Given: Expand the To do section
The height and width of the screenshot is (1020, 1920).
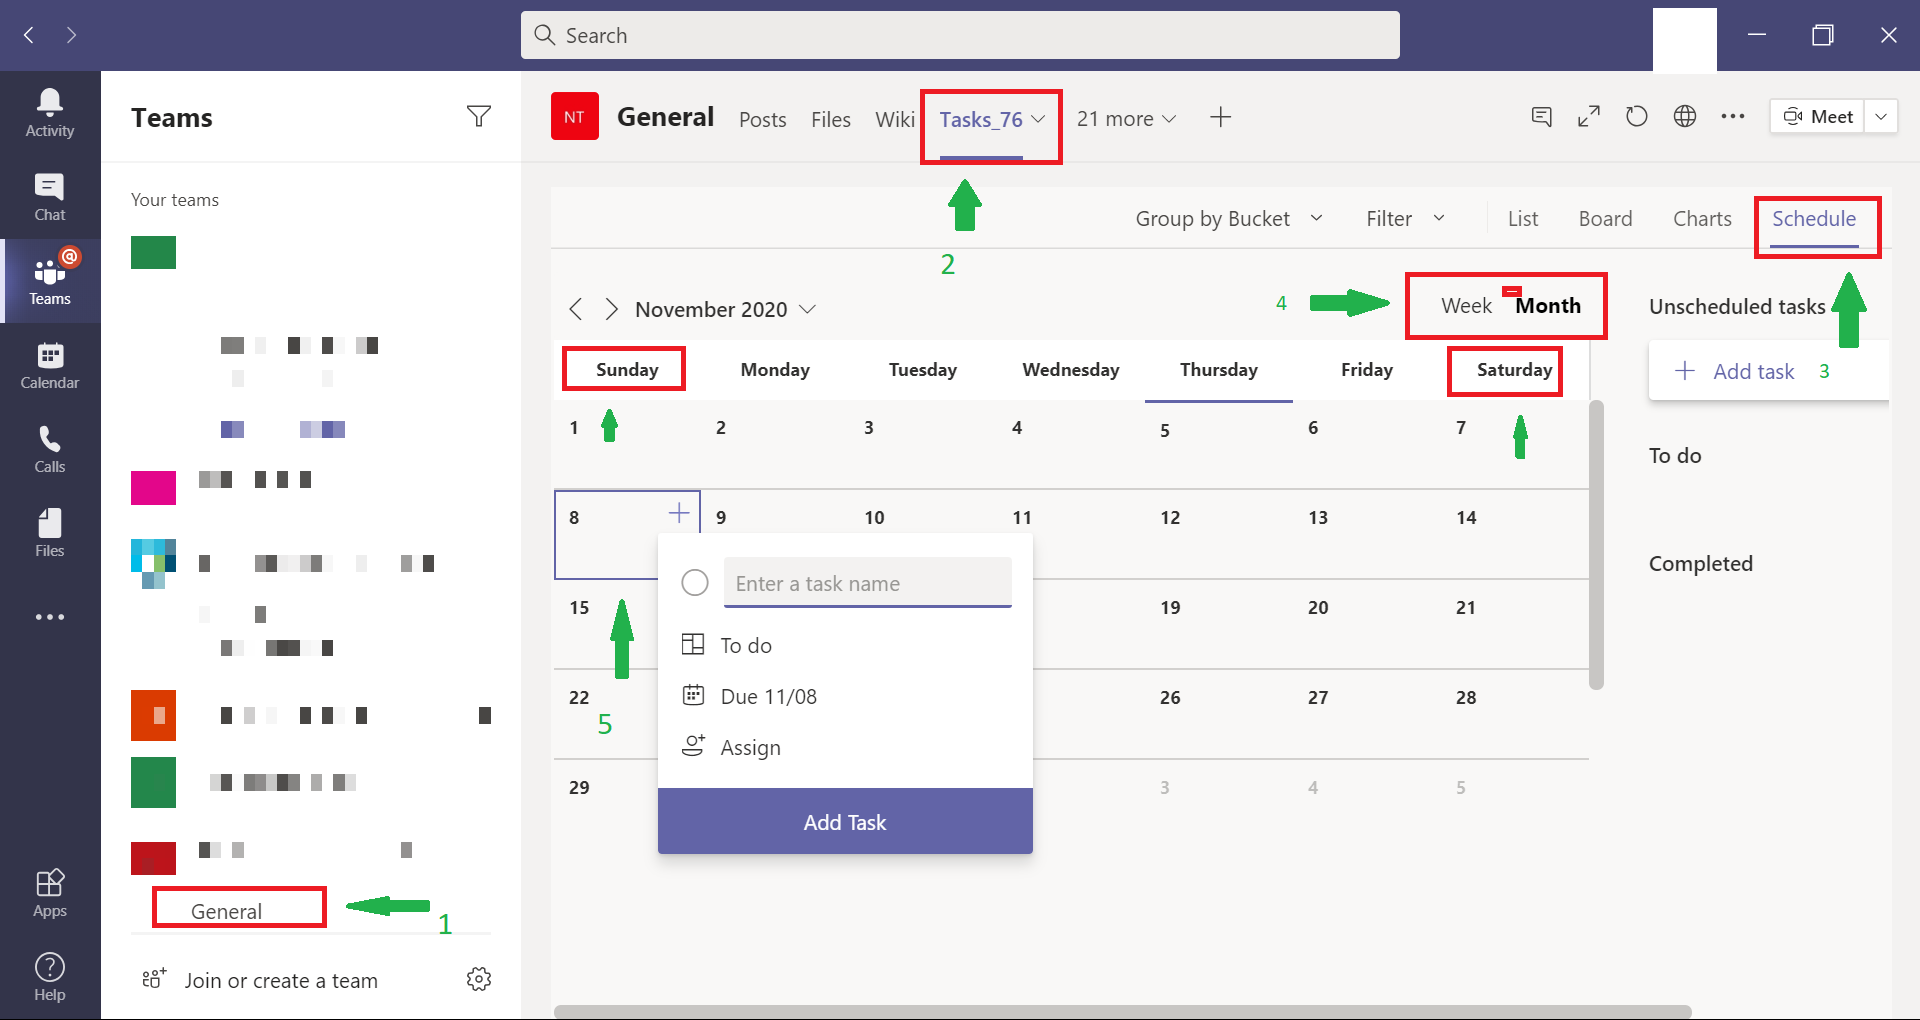Looking at the screenshot, I should point(1675,456).
